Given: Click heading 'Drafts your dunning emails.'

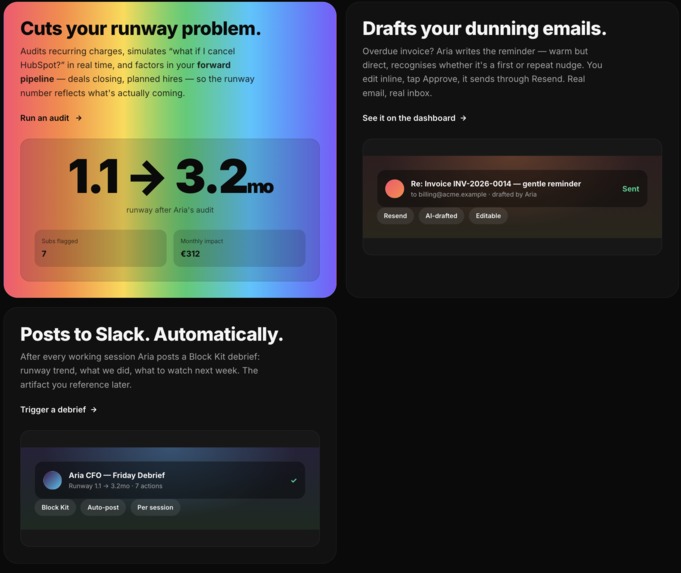Looking at the screenshot, I should pos(484,29).
